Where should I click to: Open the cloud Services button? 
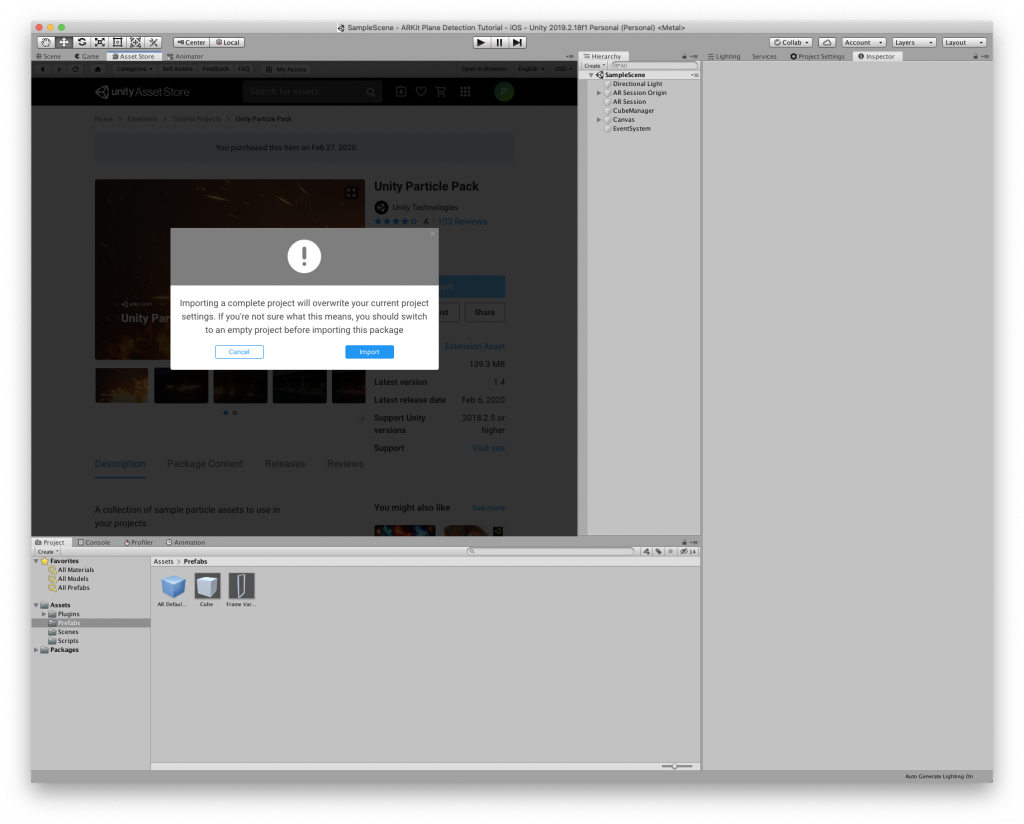[827, 42]
